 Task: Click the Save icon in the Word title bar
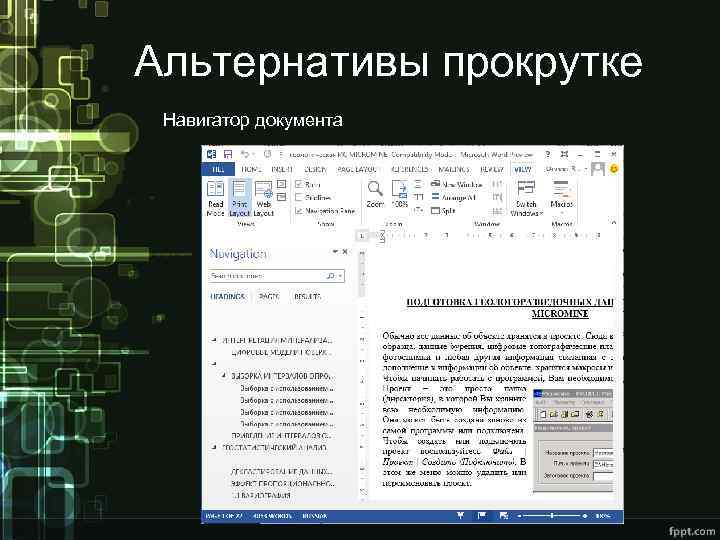pos(228,154)
